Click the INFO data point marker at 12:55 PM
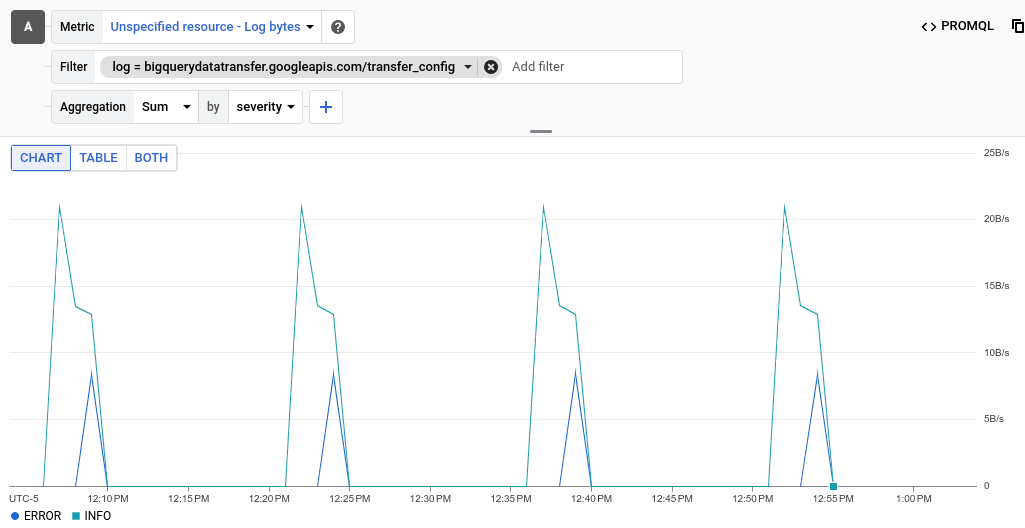 click(x=833, y=486)
